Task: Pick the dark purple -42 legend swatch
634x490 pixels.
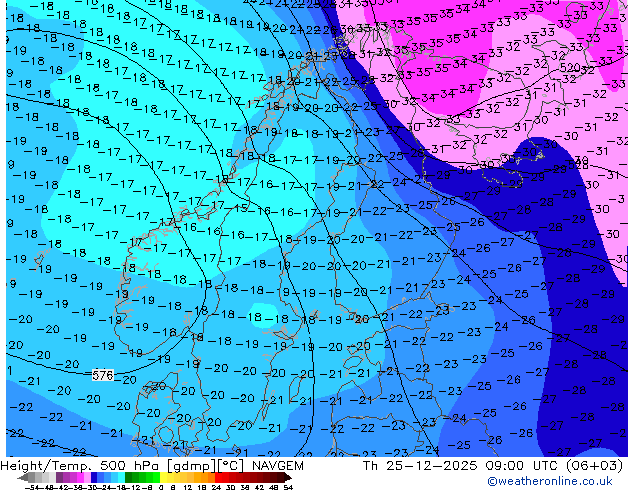Action: pyautogui.click(x=59, y=477)
